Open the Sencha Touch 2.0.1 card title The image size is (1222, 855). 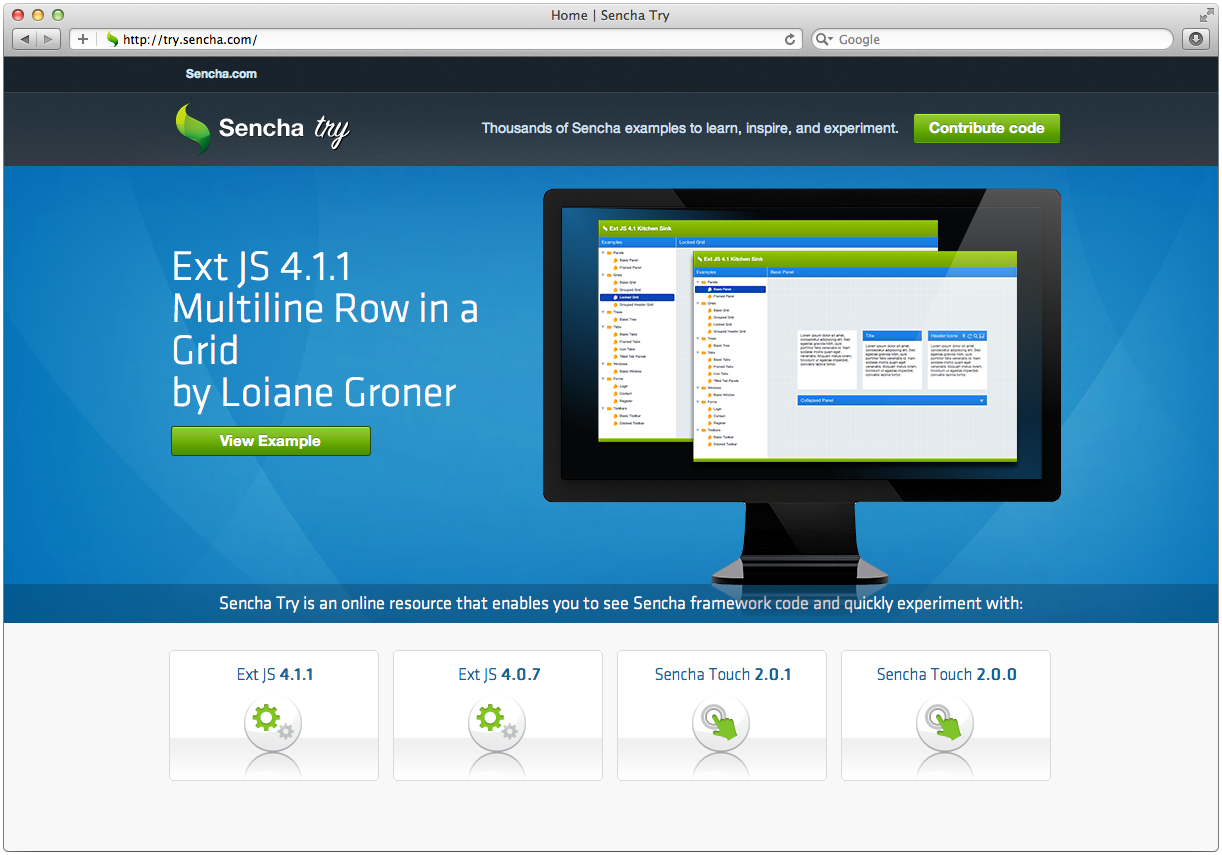pyautogui.click(x=723, y=674)
